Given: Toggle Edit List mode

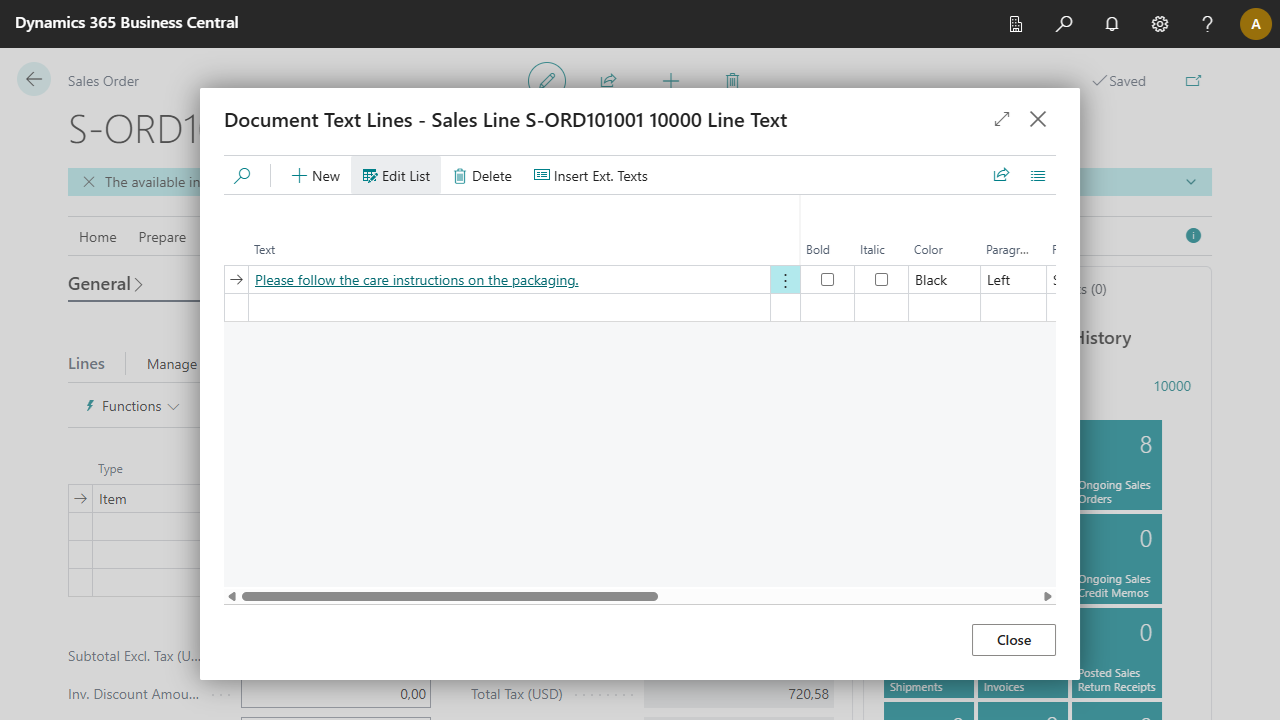Looking at the screenshot, I should point(396,176).
